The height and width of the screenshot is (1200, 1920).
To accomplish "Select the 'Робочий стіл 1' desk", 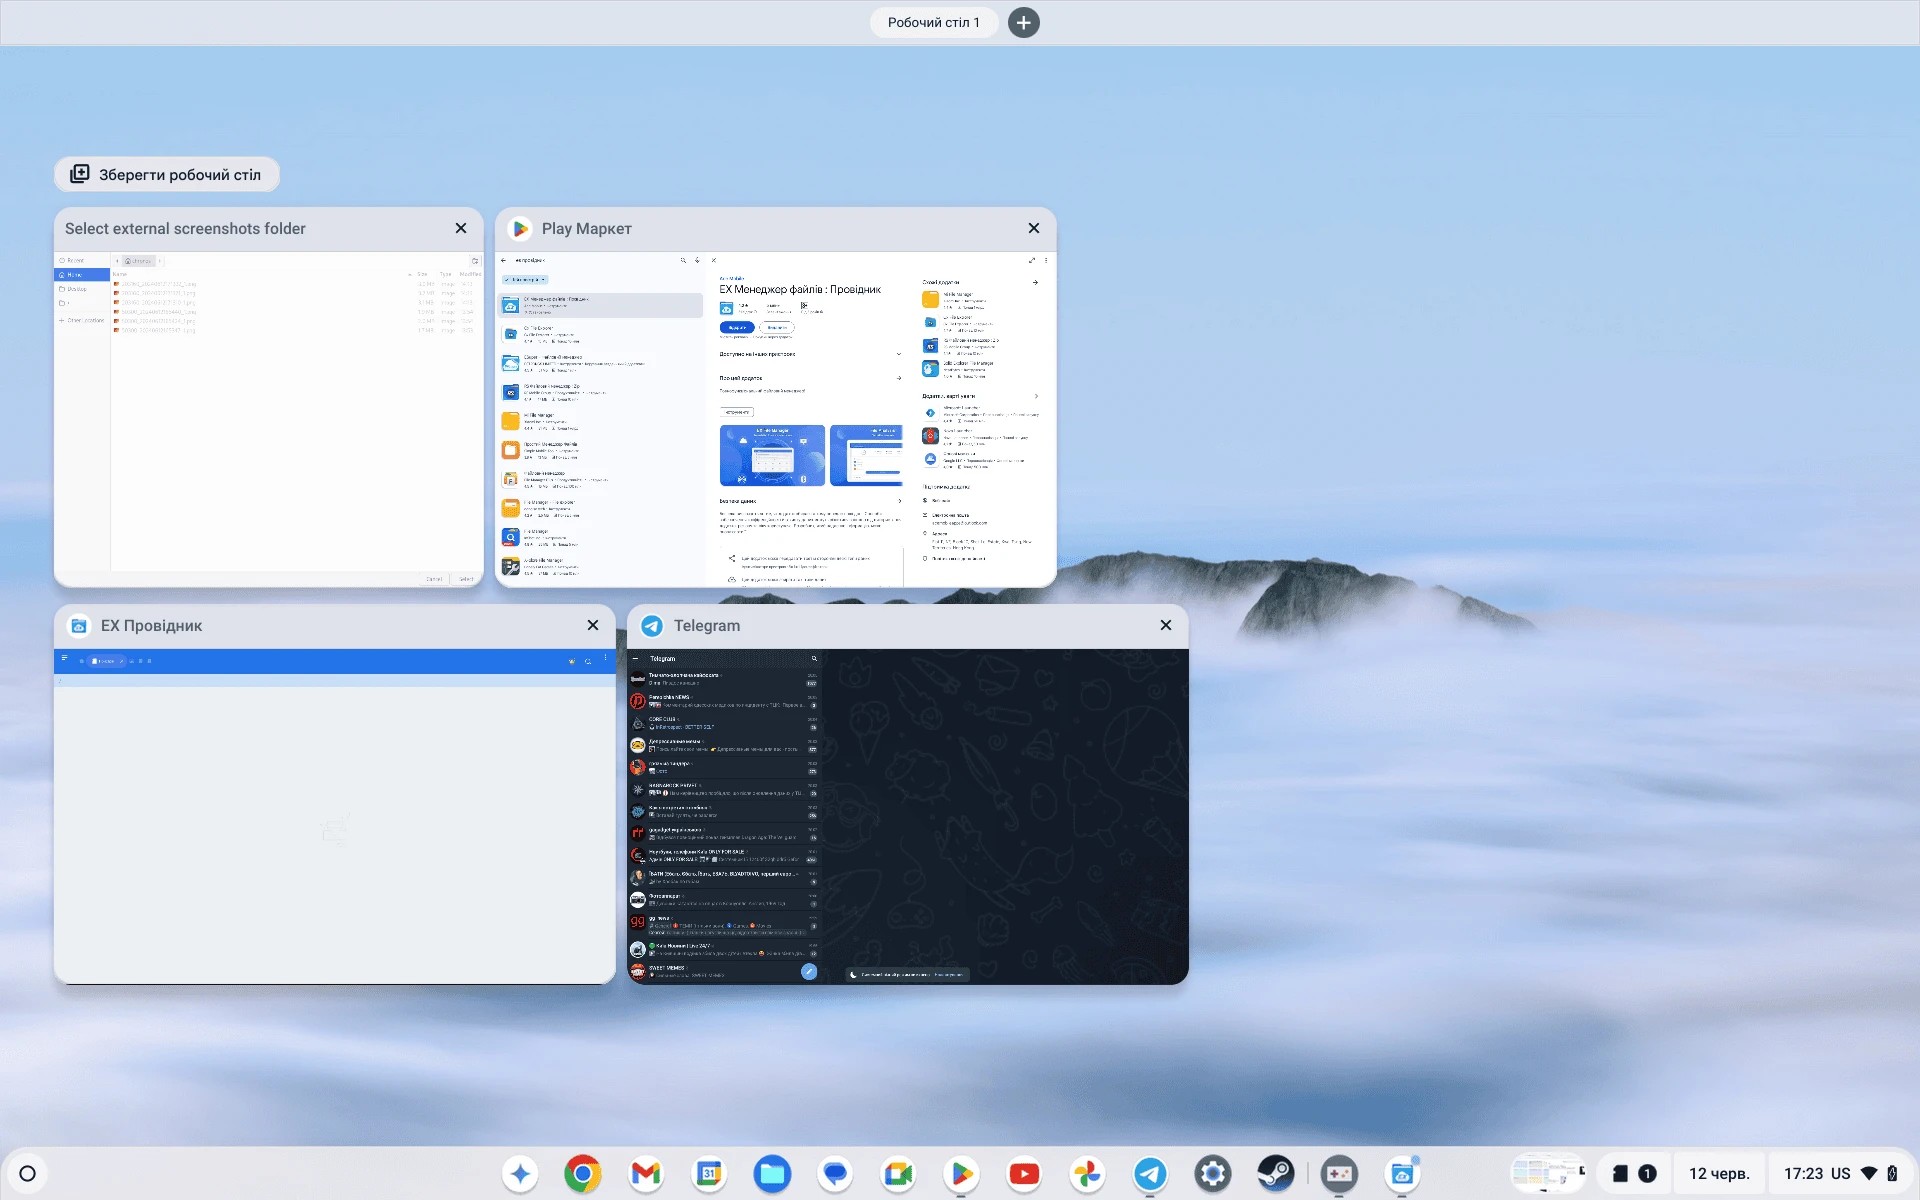I will click(x=933, y=22).
